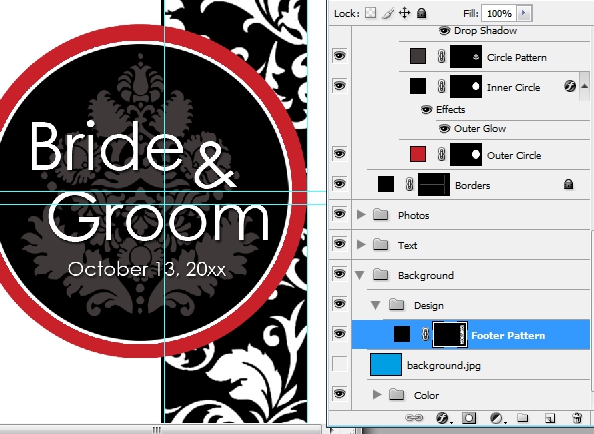Expand the Text group

coord(361,245)
